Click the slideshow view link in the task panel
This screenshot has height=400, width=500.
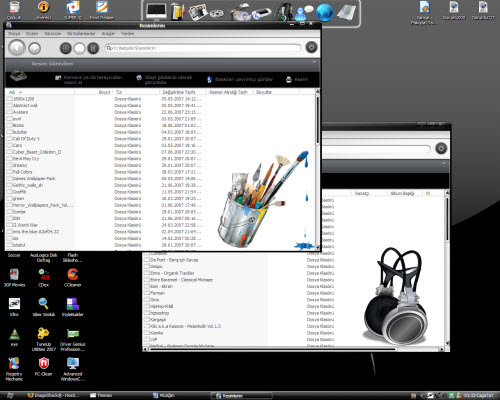pyautogui.click(x=164, y=79)
